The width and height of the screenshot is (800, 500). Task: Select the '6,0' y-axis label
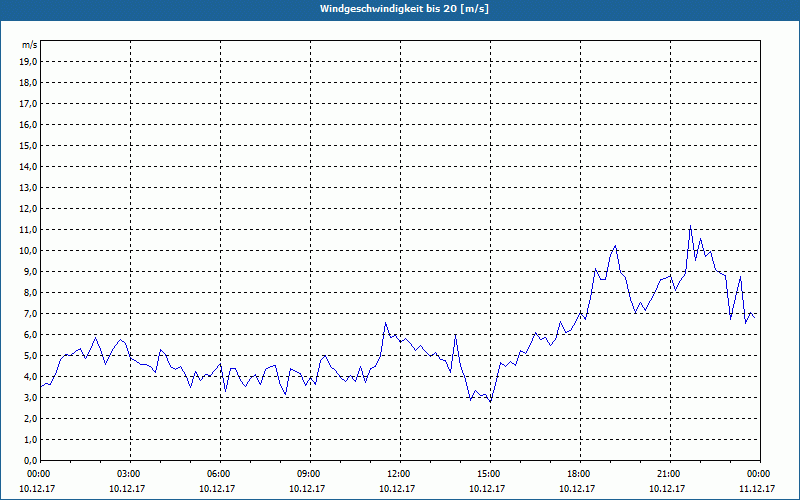point(31,335)
